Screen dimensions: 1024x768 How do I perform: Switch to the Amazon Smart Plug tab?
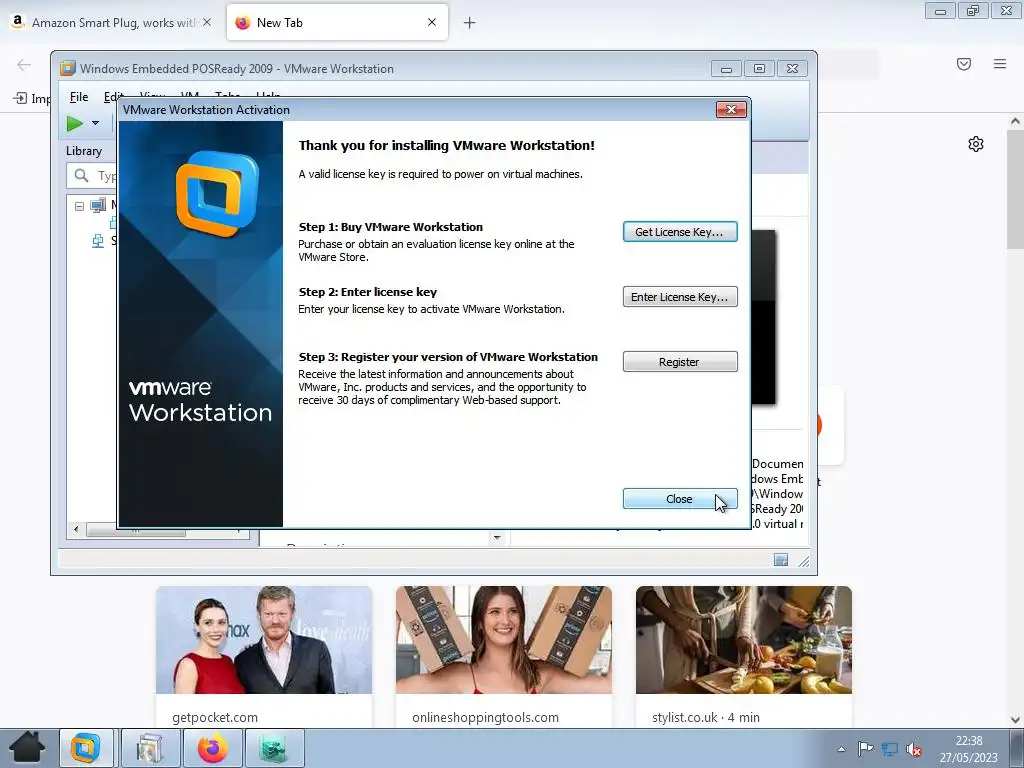pos(113,23)
